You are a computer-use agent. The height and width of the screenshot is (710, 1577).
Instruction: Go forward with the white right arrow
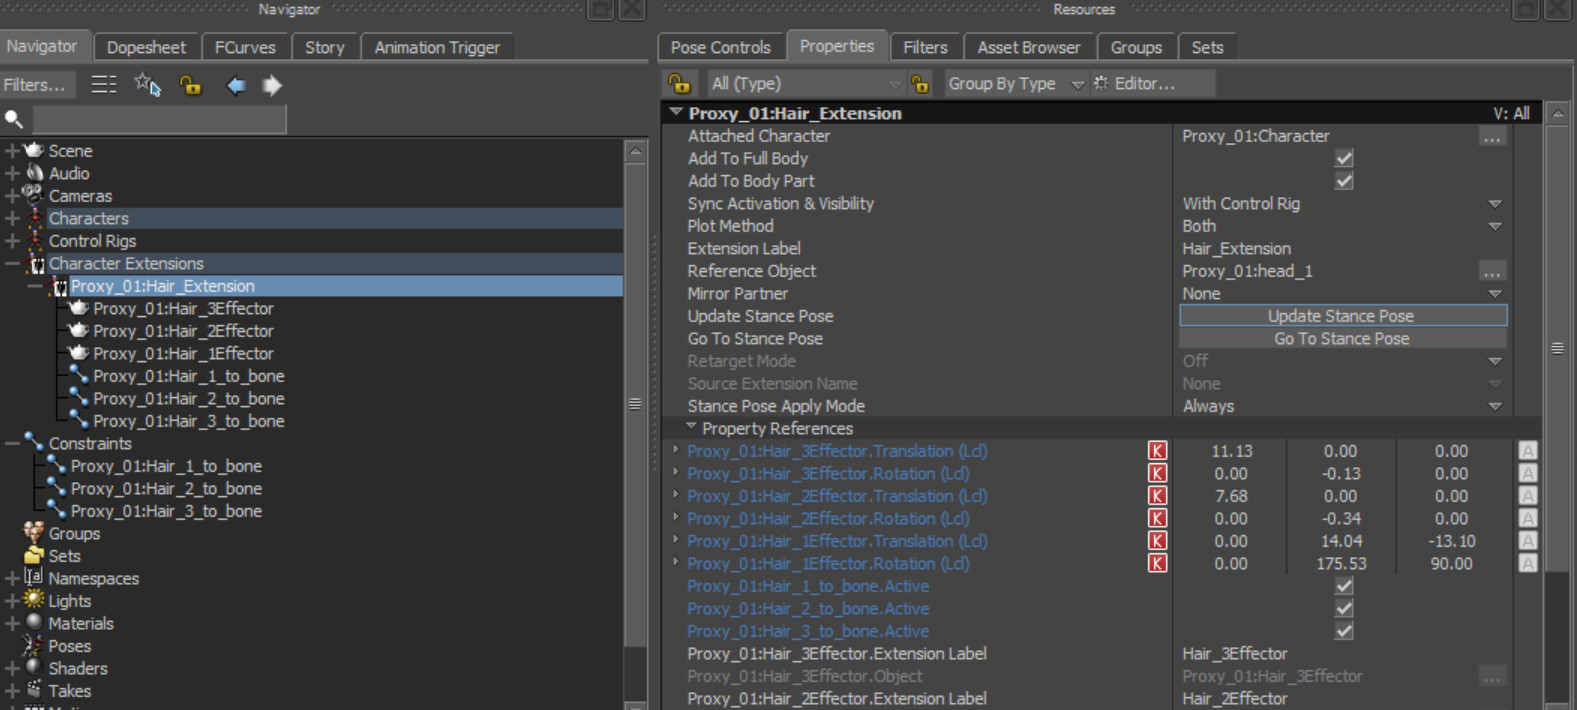(272, 85)
